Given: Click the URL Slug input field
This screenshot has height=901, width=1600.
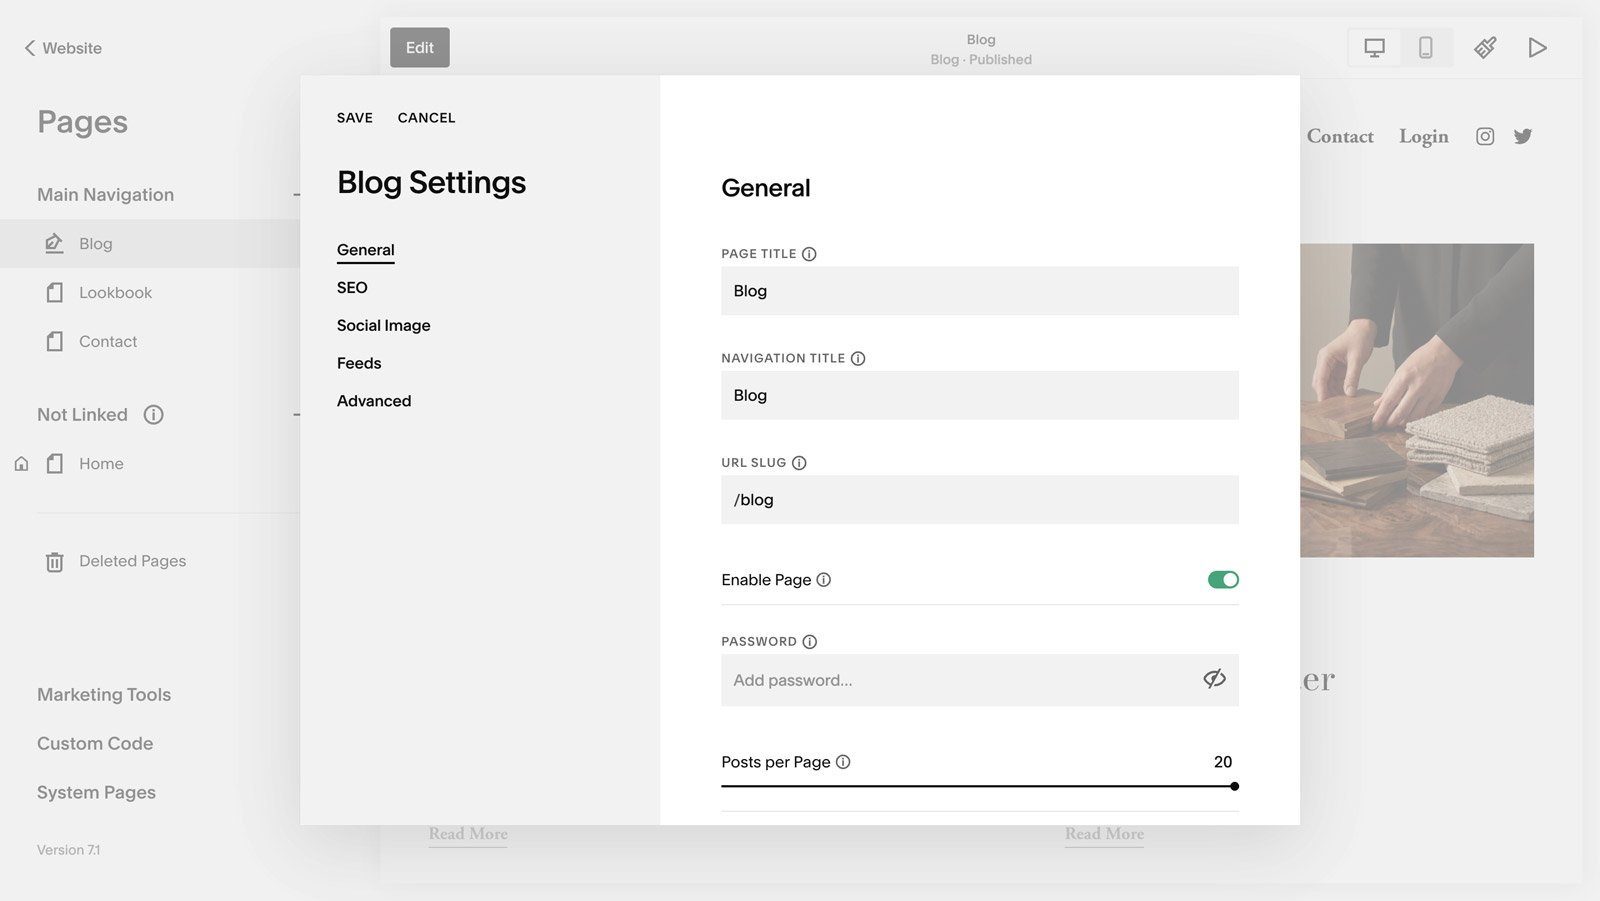Looking at the screenshot, I should pyautogui.click(x=980, y=500).
